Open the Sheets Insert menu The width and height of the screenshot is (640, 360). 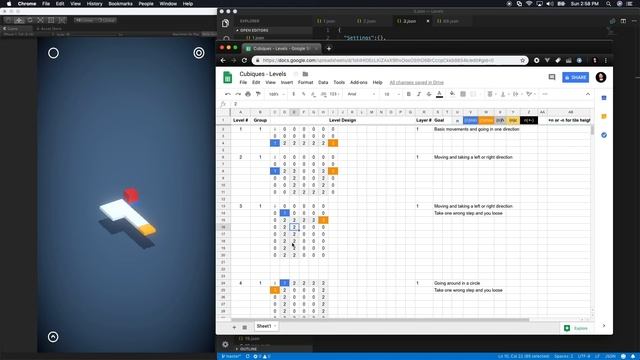click(287, 82)
